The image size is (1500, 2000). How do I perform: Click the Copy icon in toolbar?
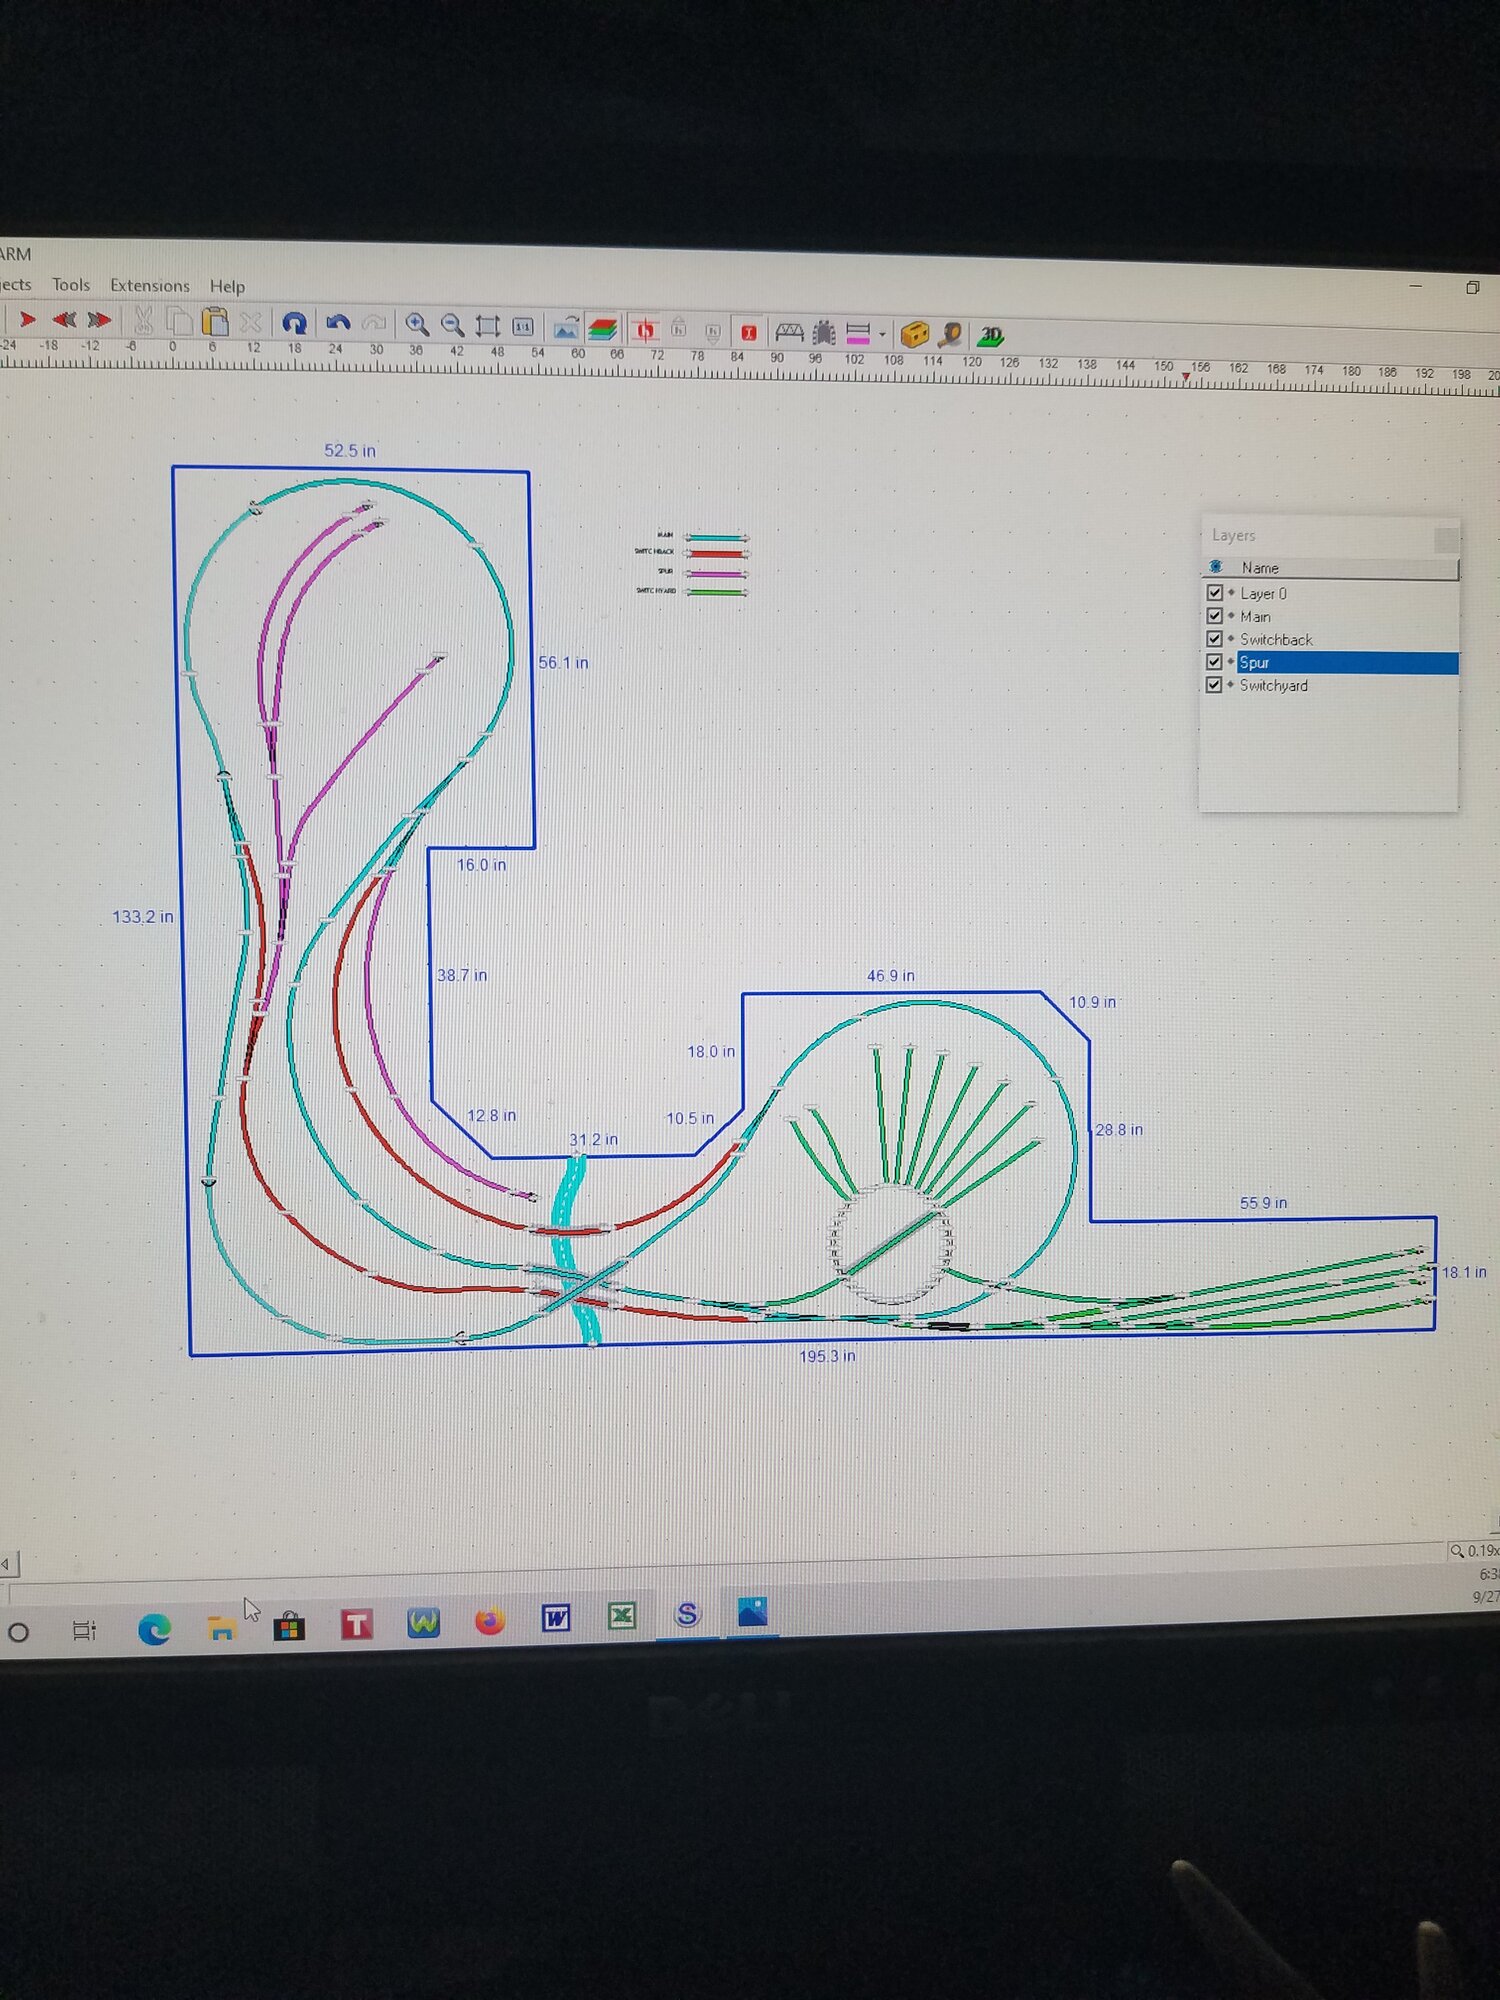click(x=179, y=320)
